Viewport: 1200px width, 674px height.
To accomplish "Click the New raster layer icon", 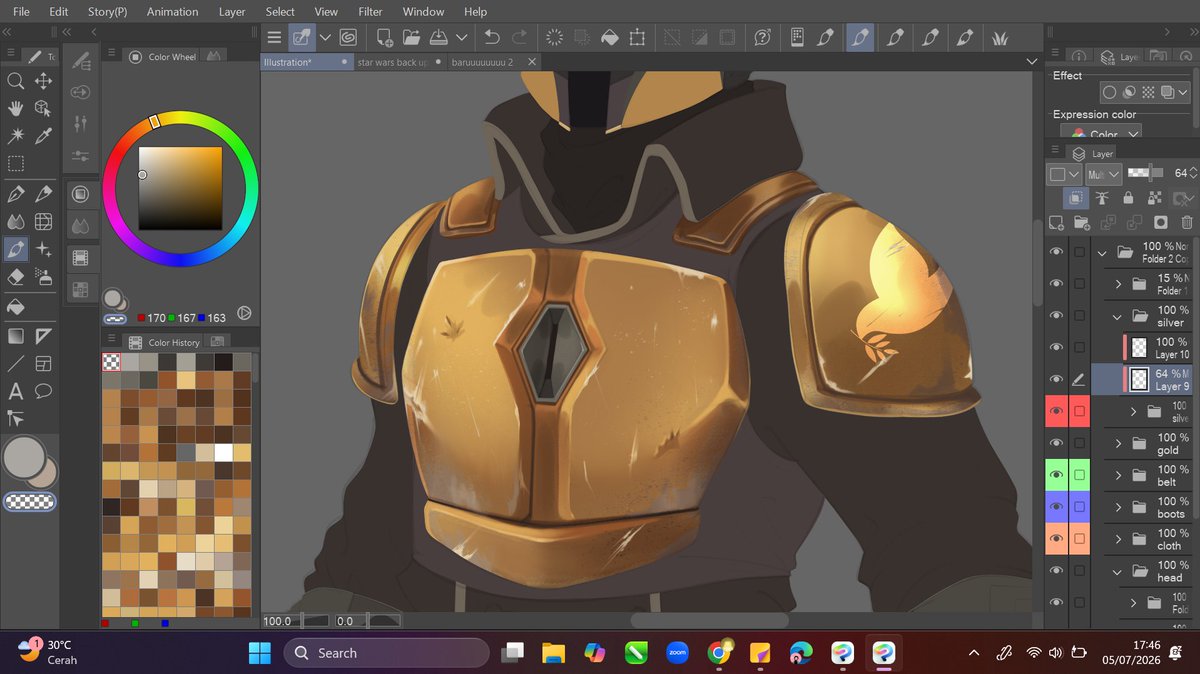I will click(x=1057, y=223).
